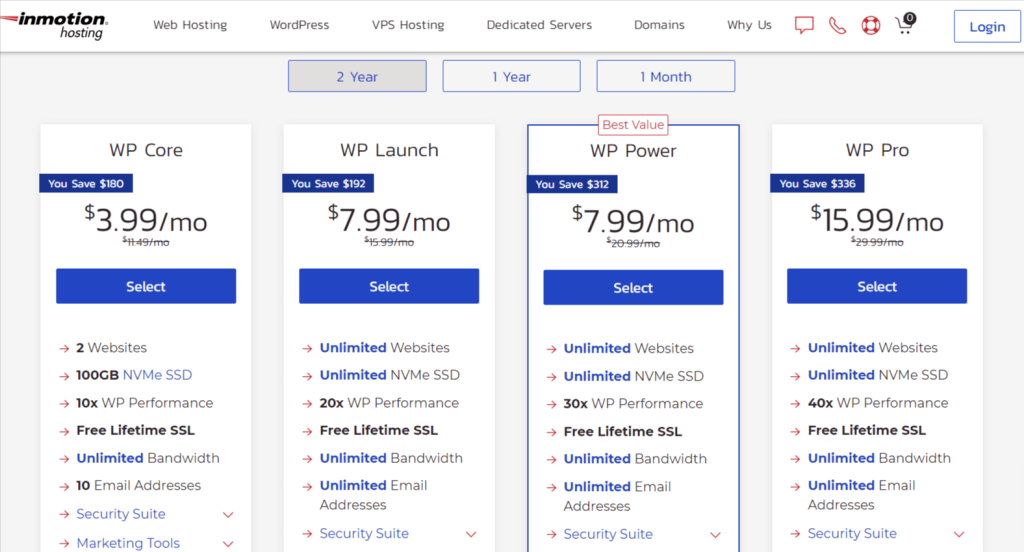Open the live chat icon
This screenshot has width=1024, height=552.
click(x=804, y=25)
